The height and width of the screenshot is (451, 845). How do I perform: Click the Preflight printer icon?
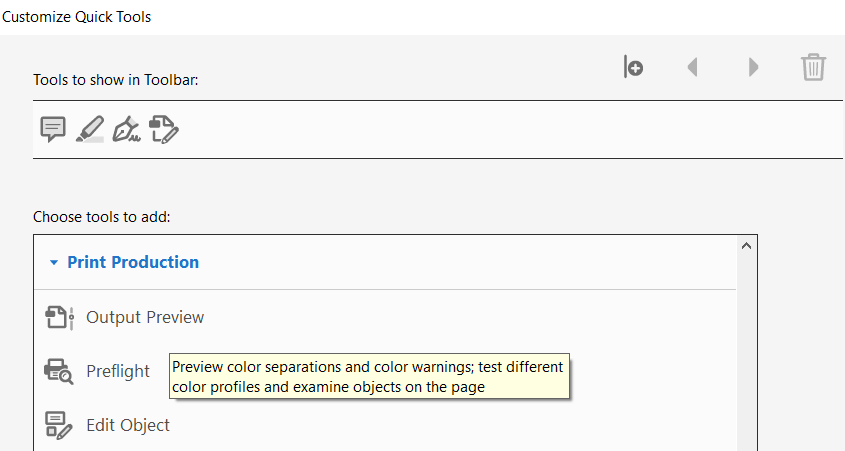point(59,371)
